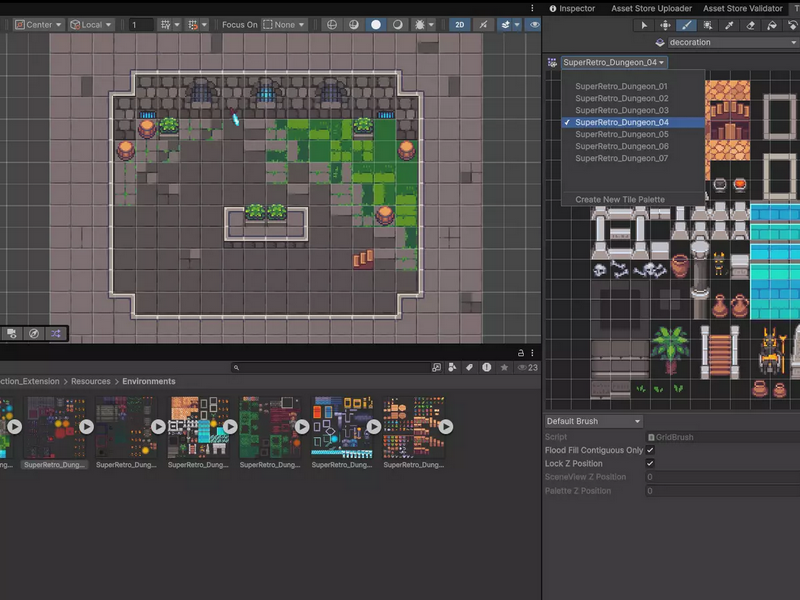Click the snap increment icon in Scene toolbar
This screenshot has height=600, width=800.
pyautogui.click(x=192, y=24)
